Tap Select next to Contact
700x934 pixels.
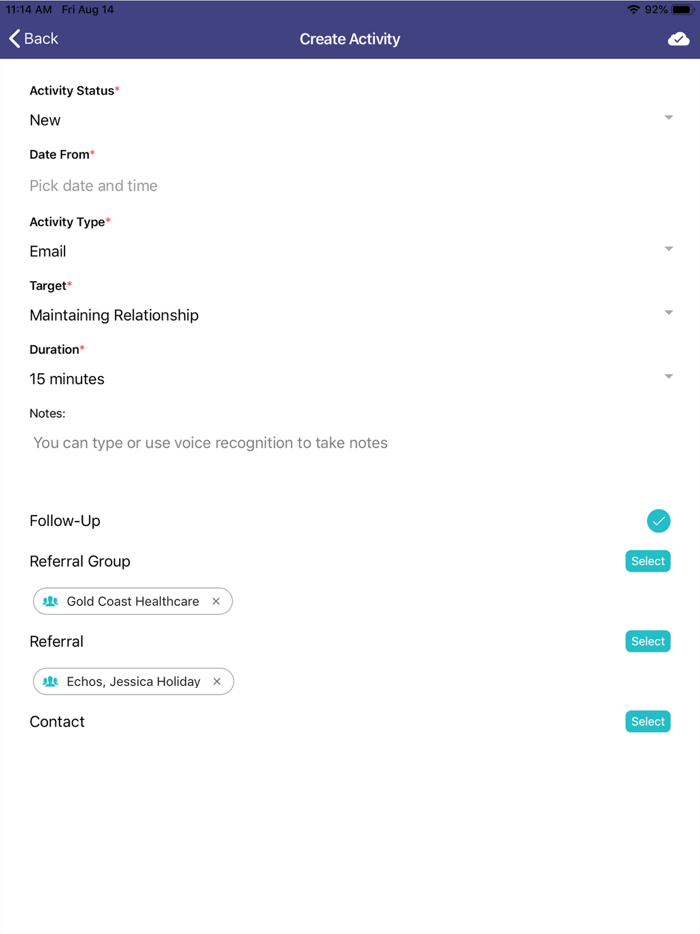click(647, 721)
